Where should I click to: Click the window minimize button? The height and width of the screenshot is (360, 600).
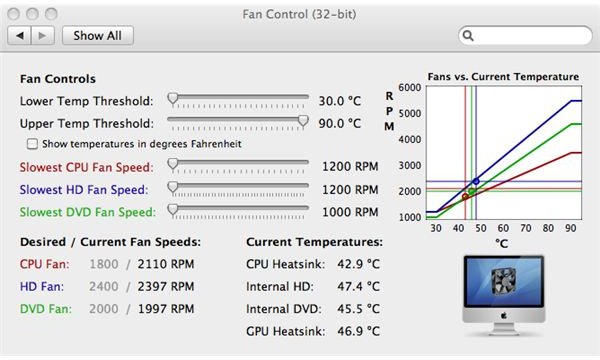(32, 14)
